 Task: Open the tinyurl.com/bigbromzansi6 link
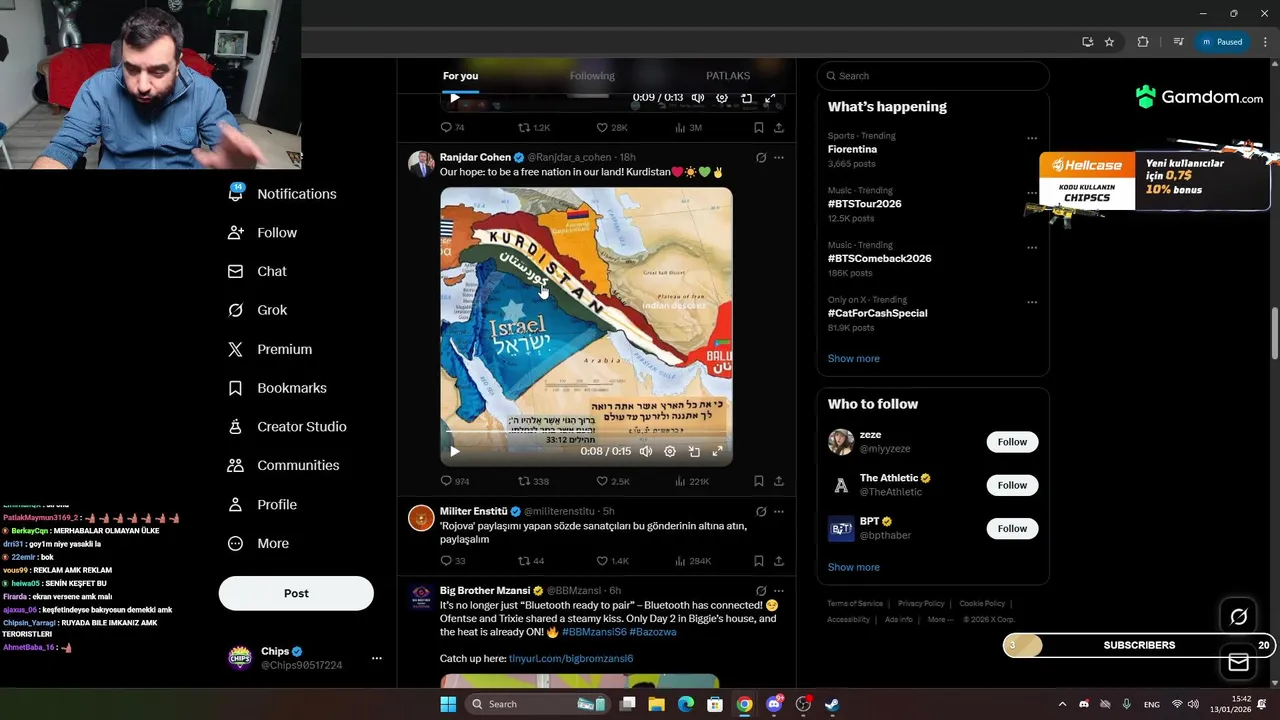pos(571,658)
